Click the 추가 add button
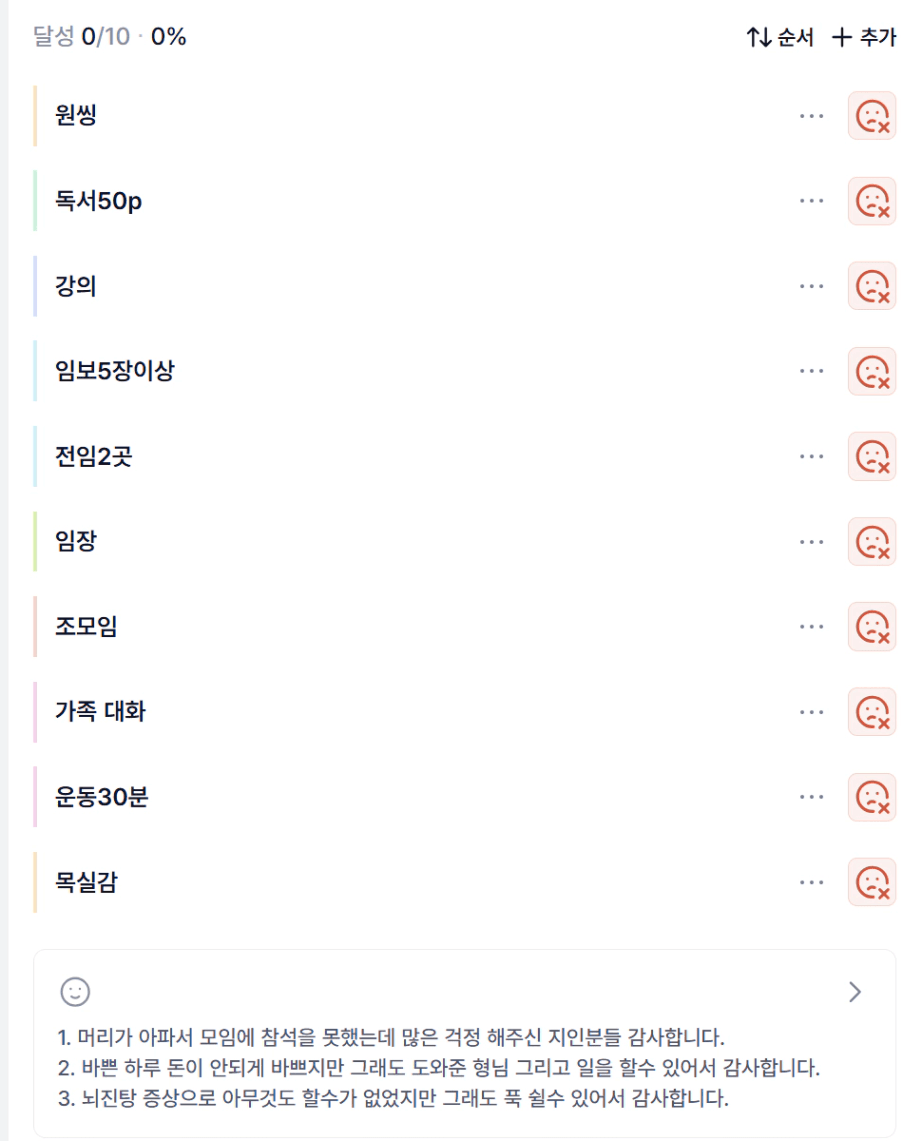The image size is (903, 1141). pos(864,38)
